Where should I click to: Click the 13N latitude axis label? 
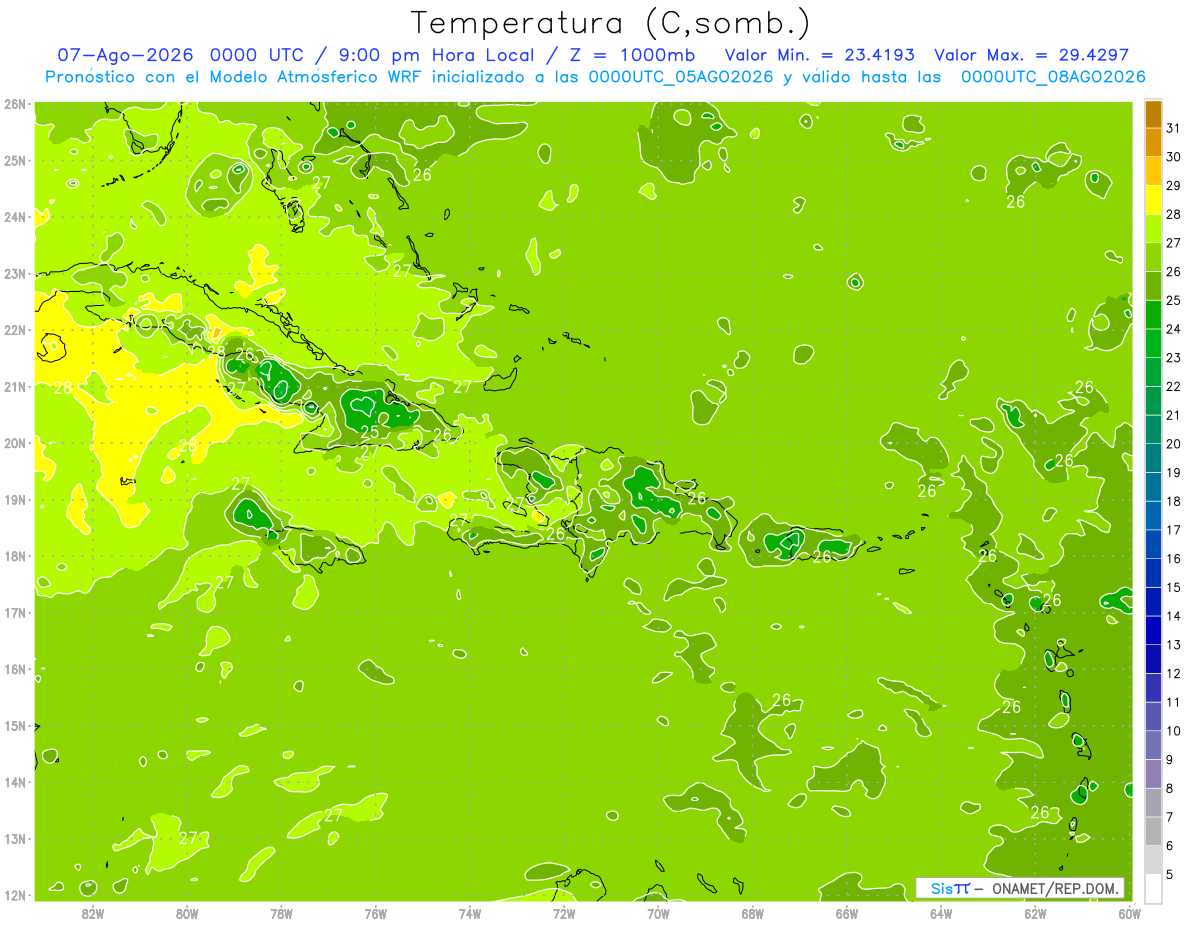[x=15, y=839]
